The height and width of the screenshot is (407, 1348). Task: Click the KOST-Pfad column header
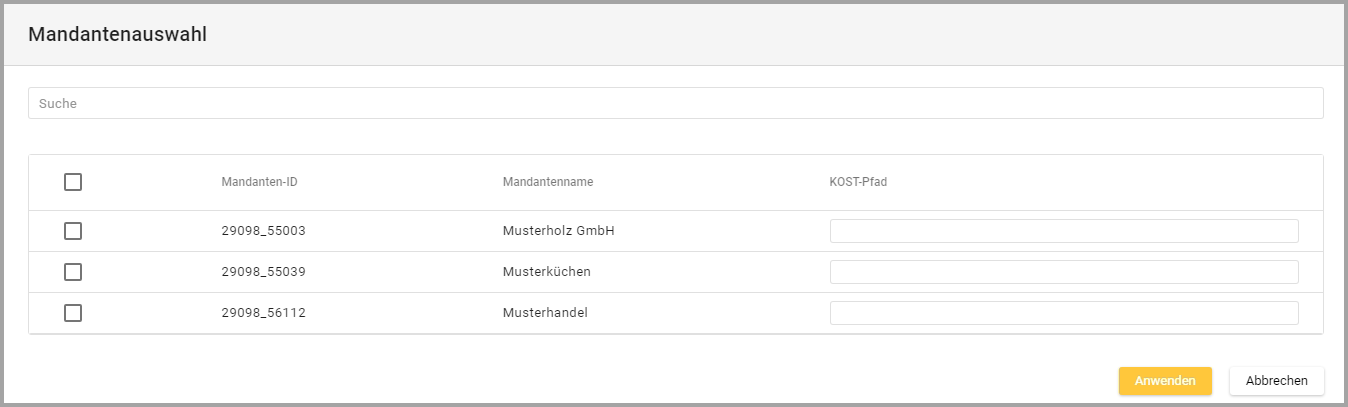point(859,182)
